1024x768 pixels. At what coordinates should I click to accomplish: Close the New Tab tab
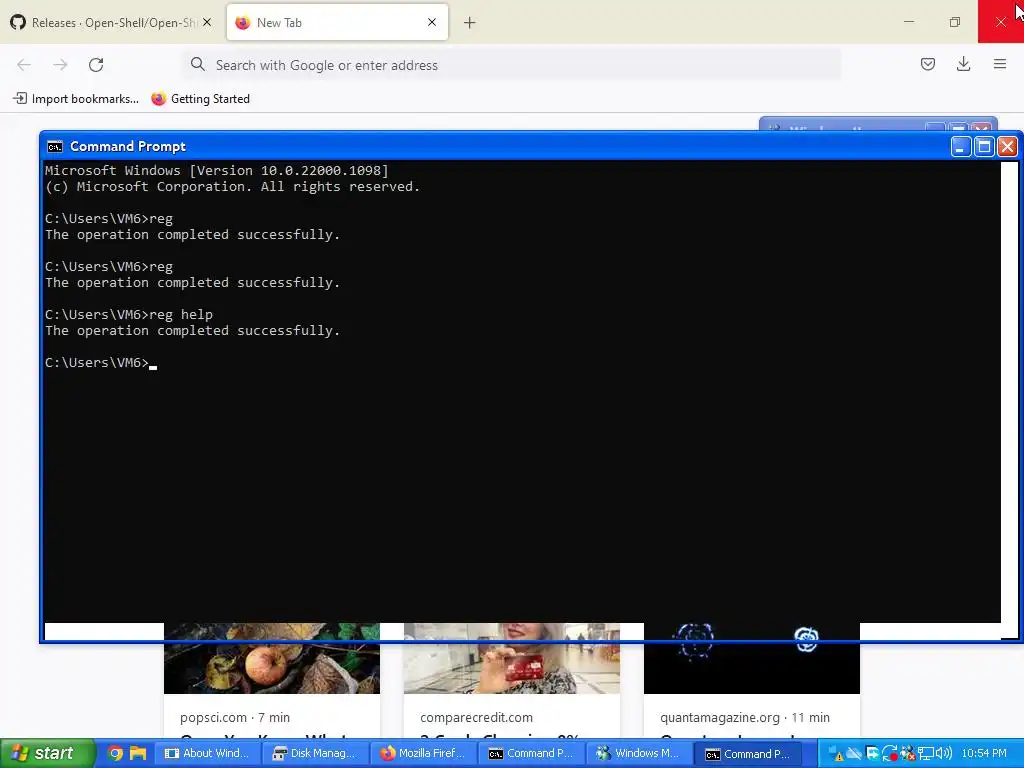(x=432, y=22)
